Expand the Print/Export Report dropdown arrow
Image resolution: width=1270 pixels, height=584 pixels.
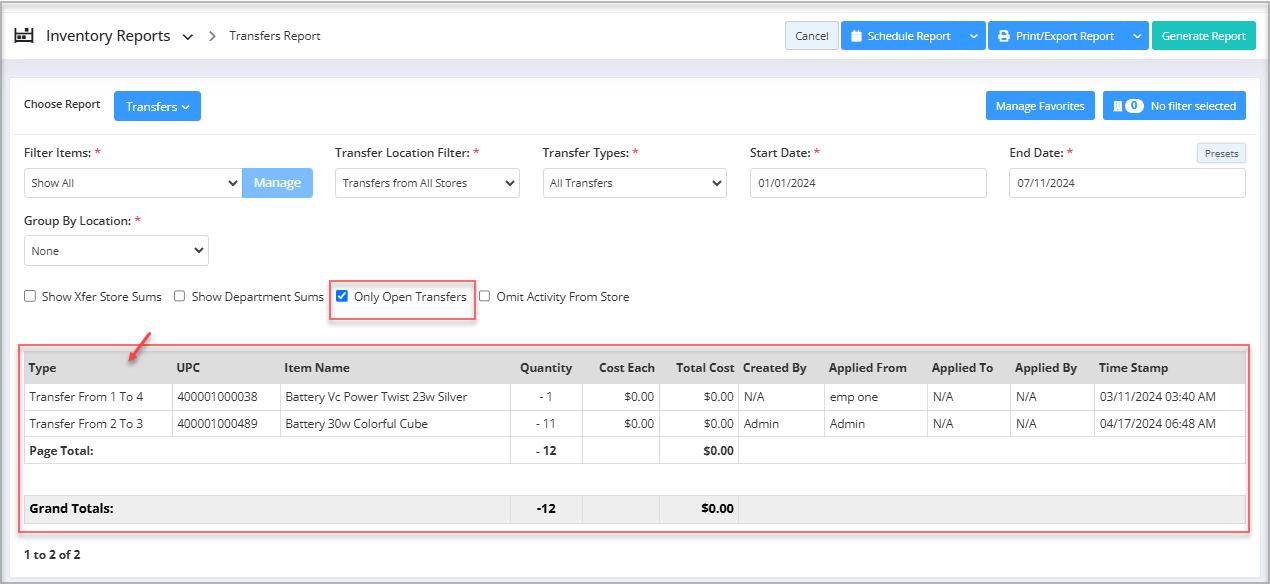coord(1138,36)
